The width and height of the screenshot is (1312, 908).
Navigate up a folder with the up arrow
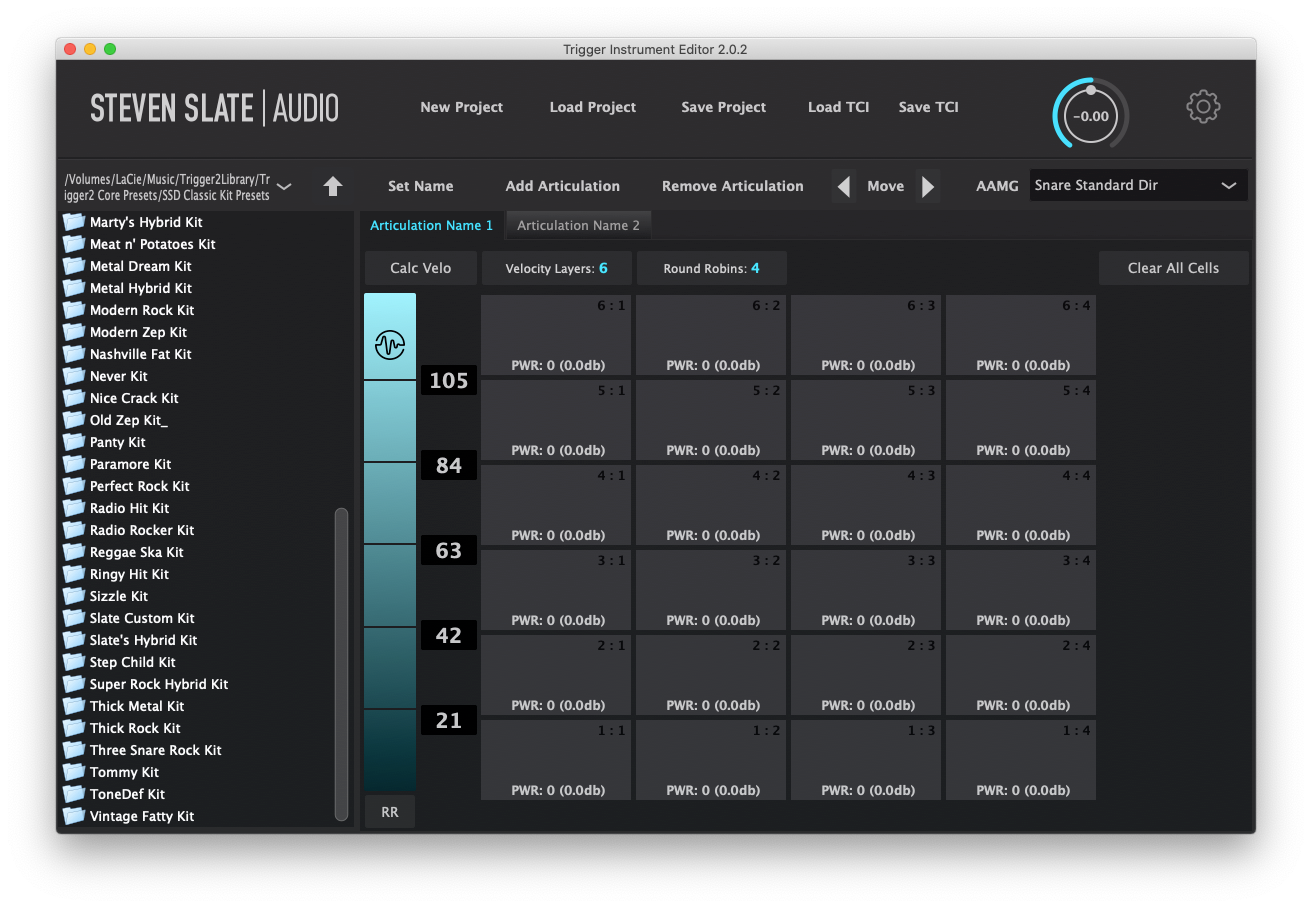point(333,186)
